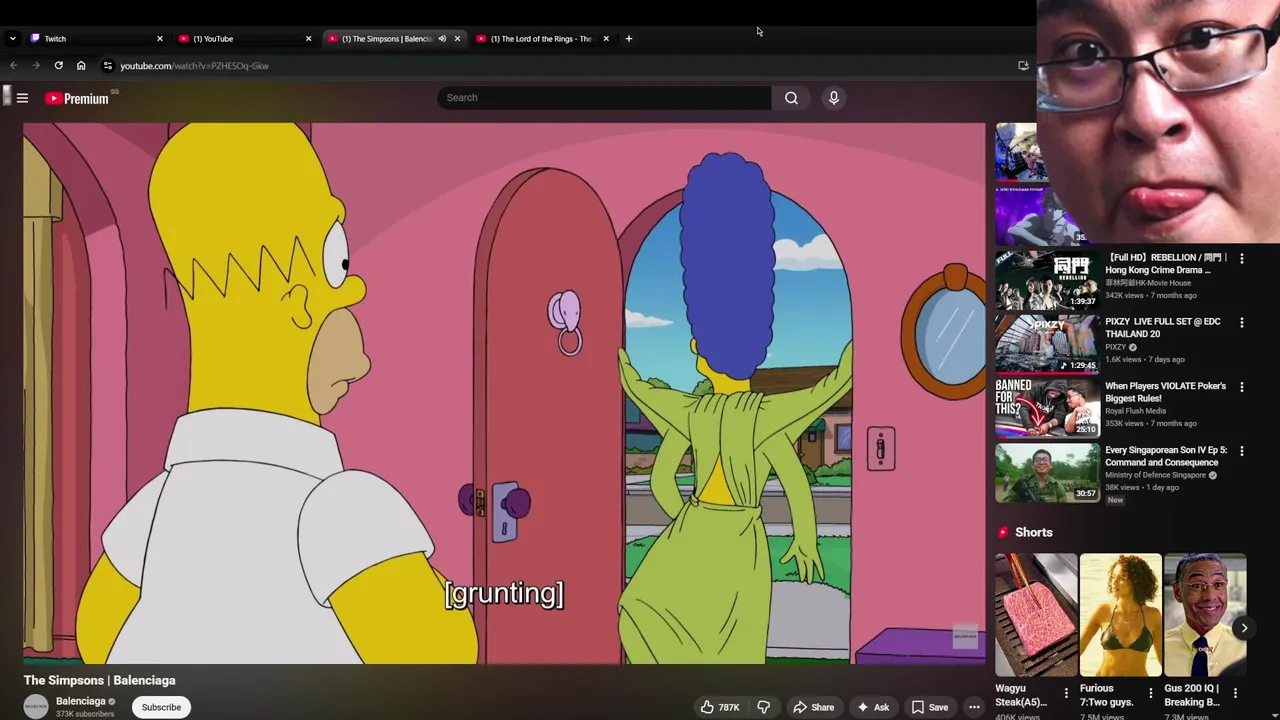1280x720 pixels.
Task: Reload the page in the browser toolbar
Action: pos(58,66)
